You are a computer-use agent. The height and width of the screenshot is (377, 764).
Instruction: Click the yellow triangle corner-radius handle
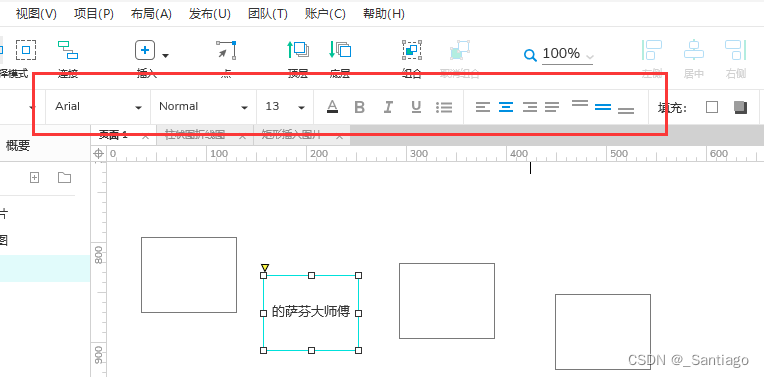[x=265, y=267]
